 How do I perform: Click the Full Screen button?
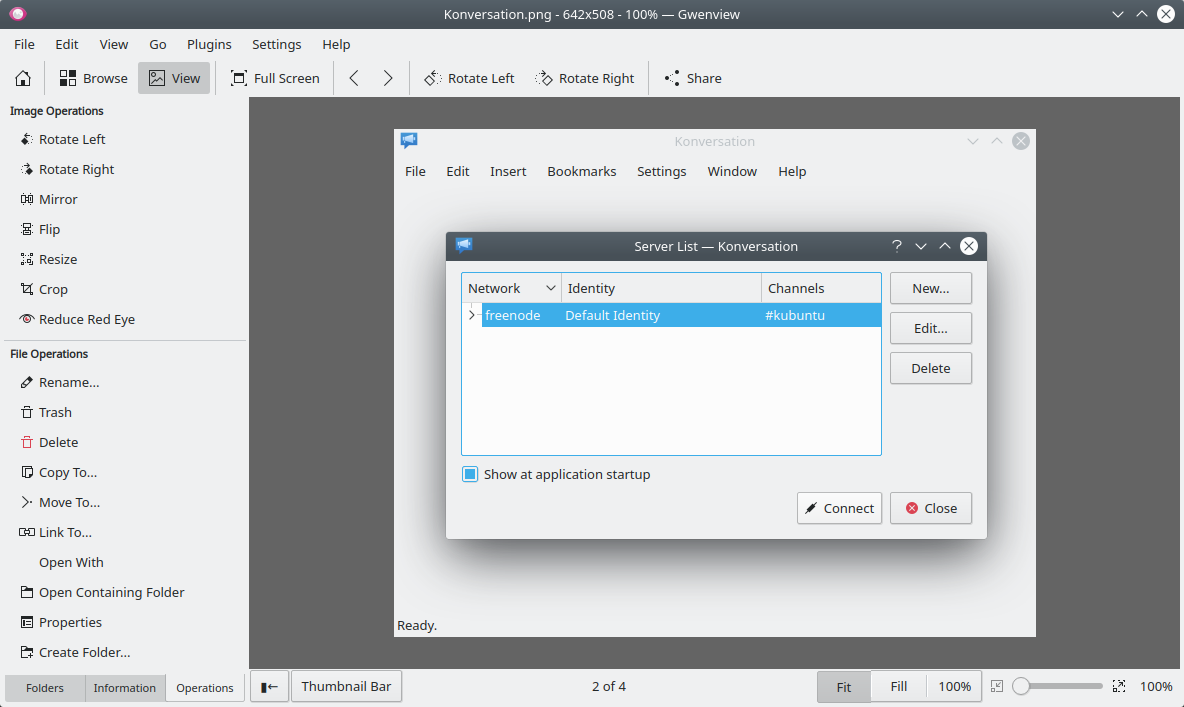[275, 78]
